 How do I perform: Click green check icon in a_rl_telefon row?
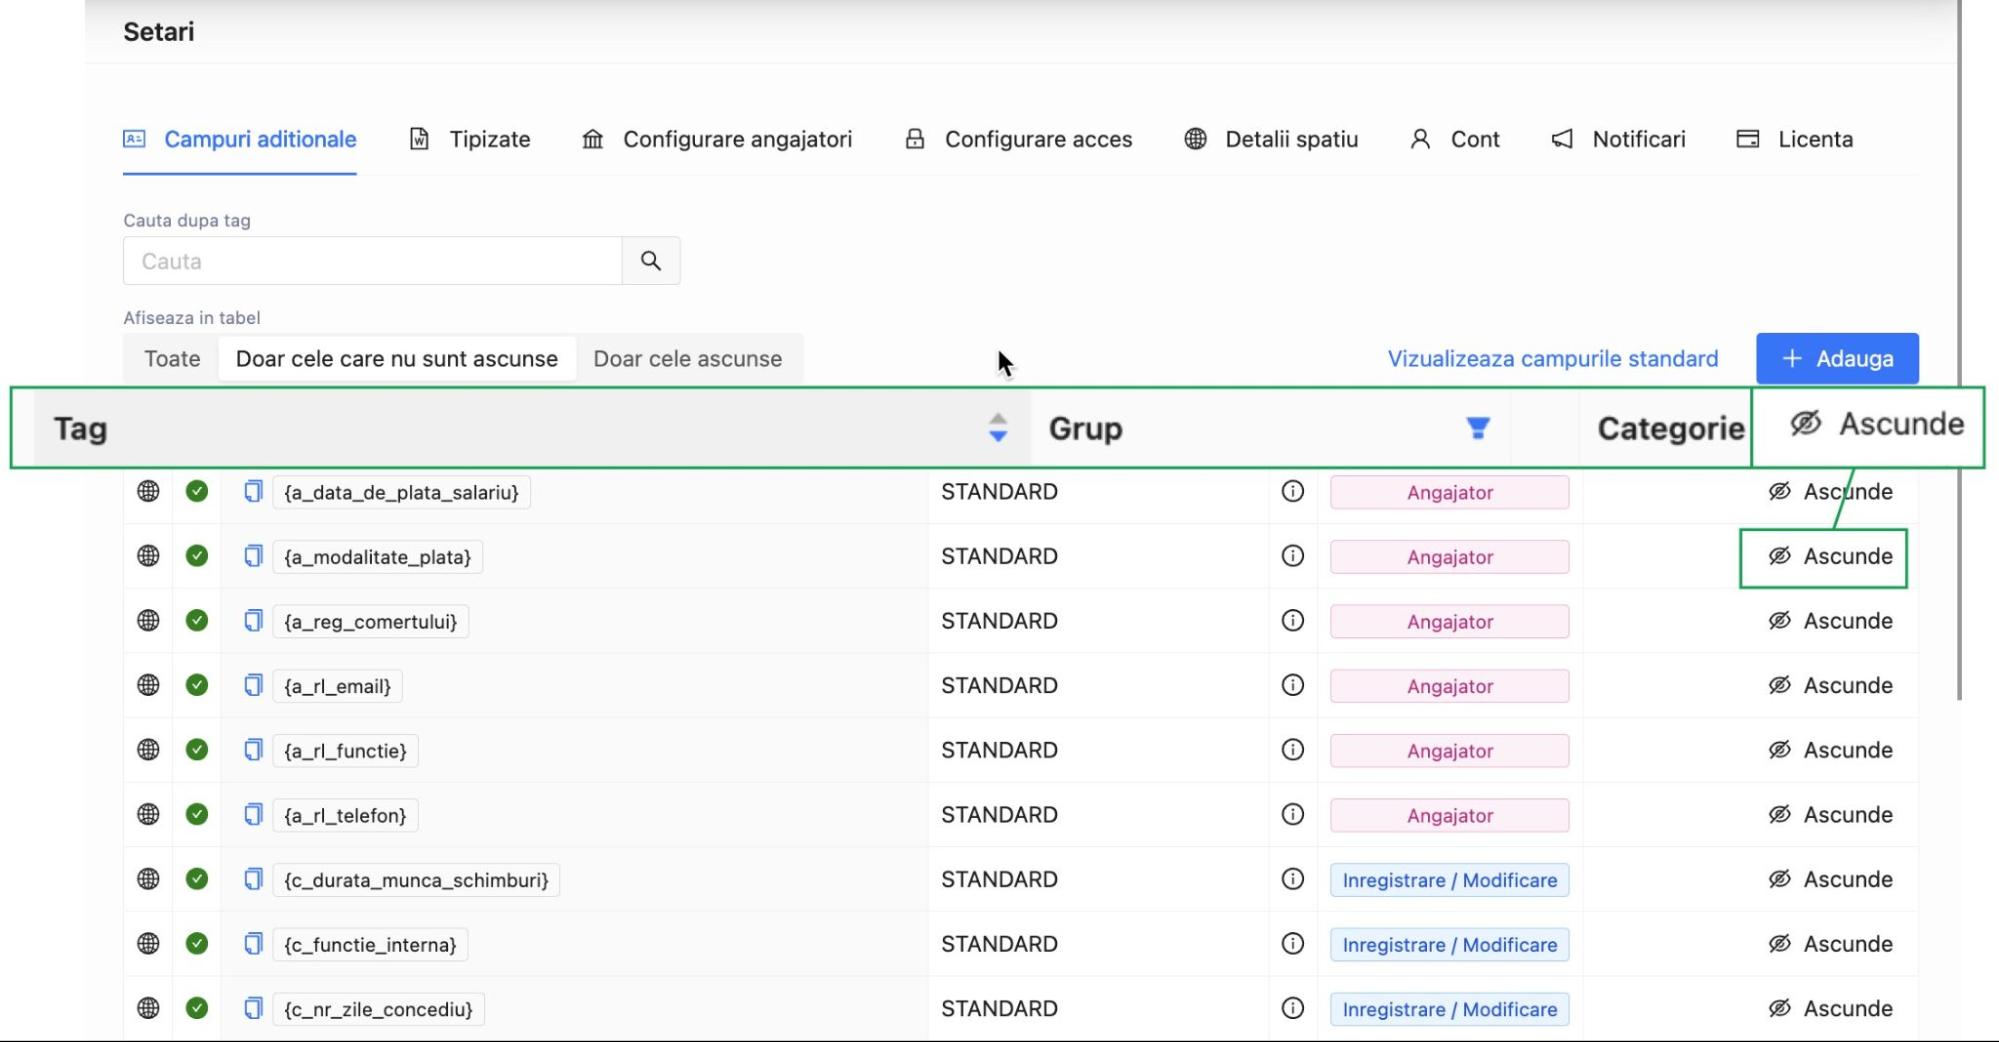[197, 814]
